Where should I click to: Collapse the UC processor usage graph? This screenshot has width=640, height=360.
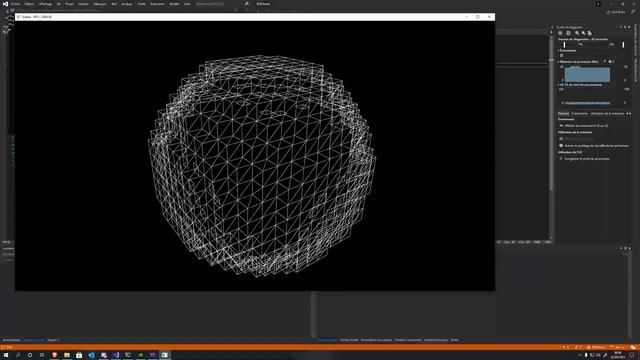tap(559, 85)
